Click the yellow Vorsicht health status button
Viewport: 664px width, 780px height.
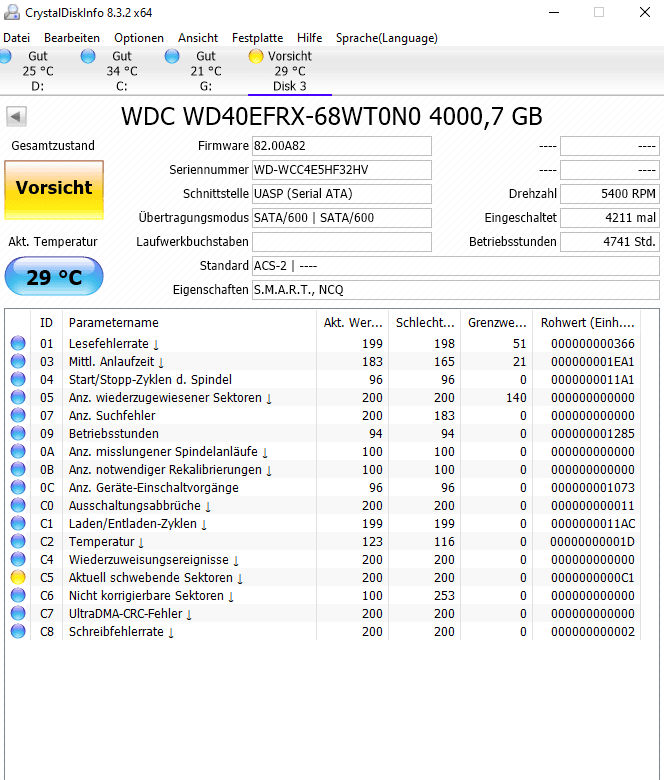pos(54,190)
